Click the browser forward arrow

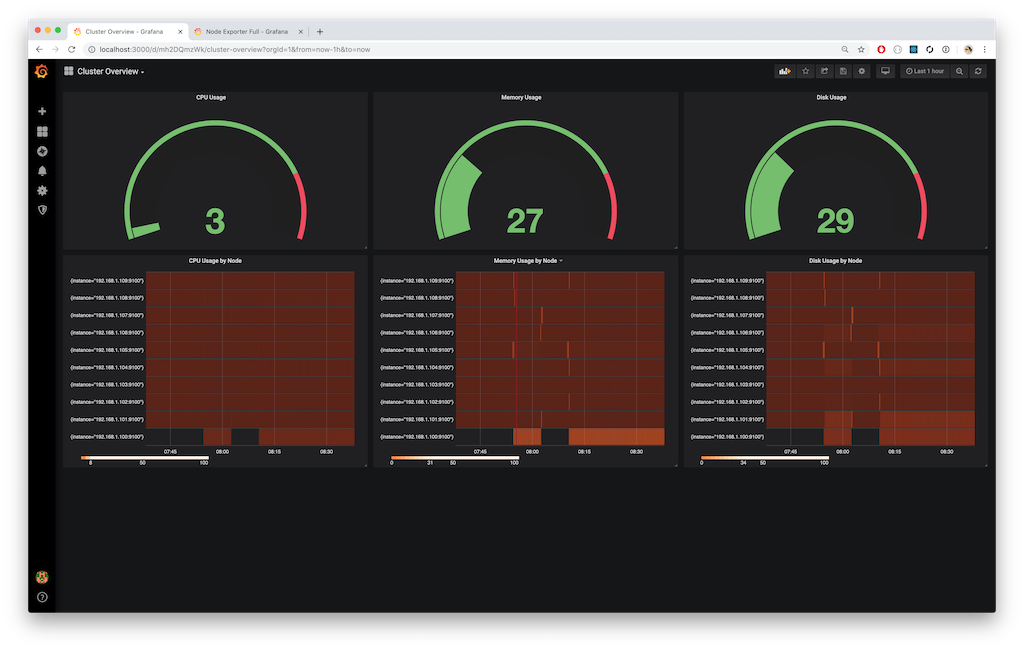click(x=56, y=50)
